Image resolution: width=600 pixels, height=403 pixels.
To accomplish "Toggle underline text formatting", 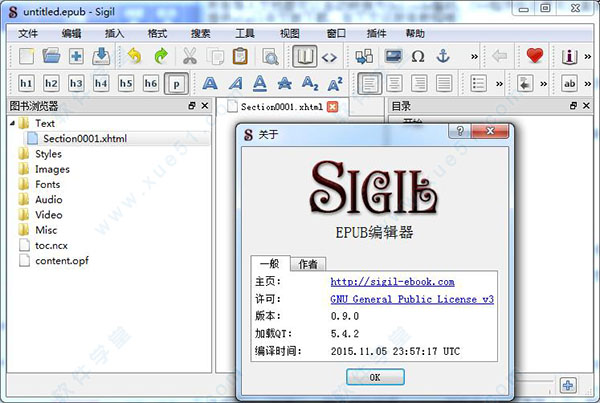I will click(x=260, y=83).
